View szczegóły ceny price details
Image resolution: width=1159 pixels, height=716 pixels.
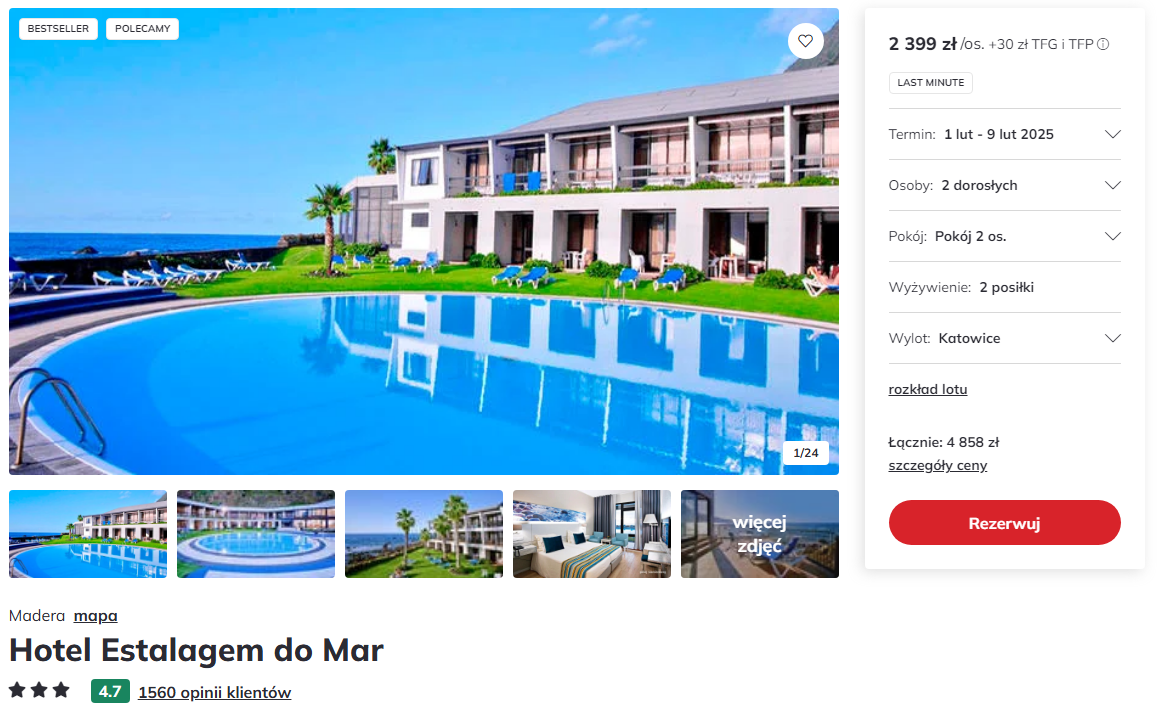(x=937, y=466)
